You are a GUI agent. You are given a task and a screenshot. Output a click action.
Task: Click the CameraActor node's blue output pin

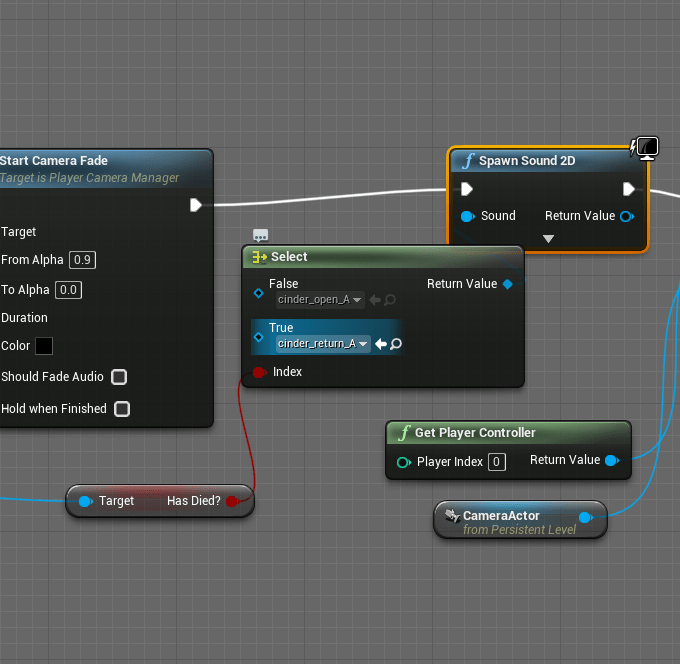pos(585,517)
